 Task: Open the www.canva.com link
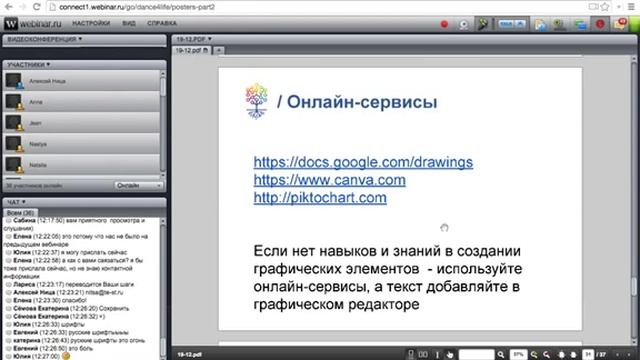tap(329, 180)
